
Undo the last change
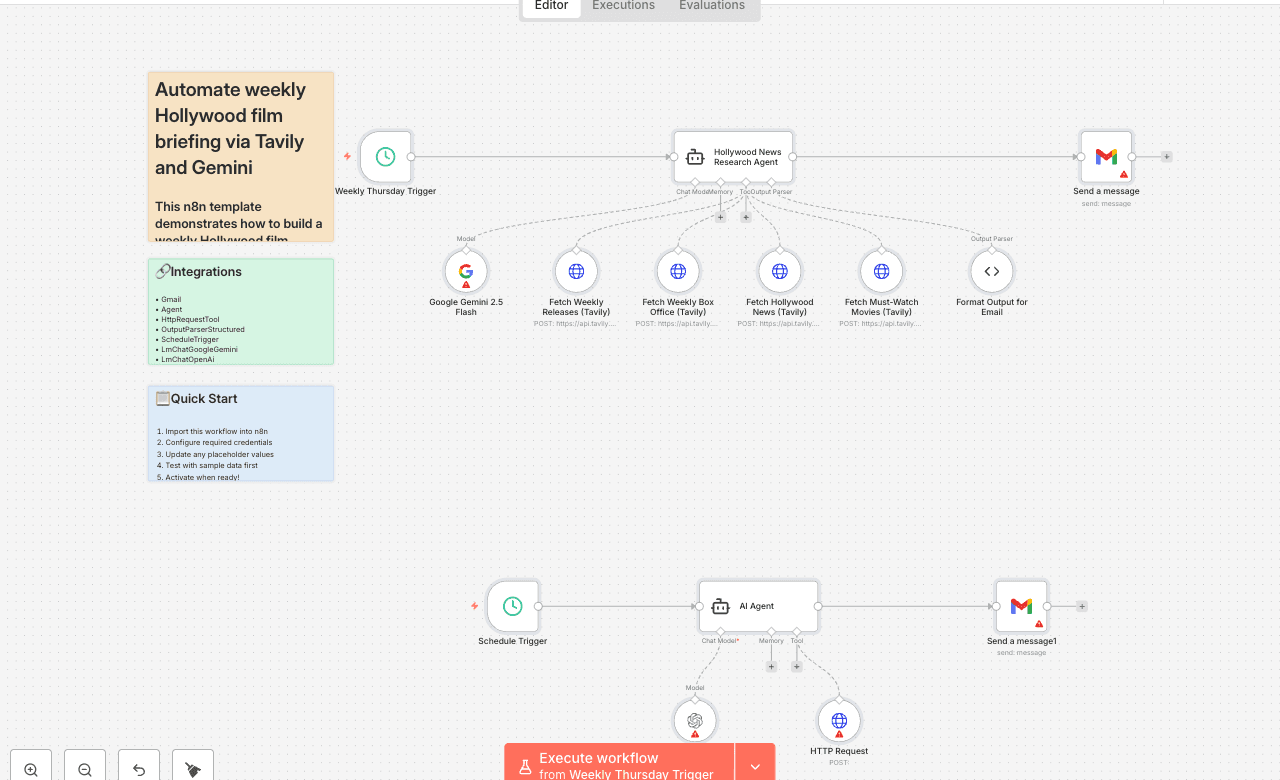[x=138, y=766]
